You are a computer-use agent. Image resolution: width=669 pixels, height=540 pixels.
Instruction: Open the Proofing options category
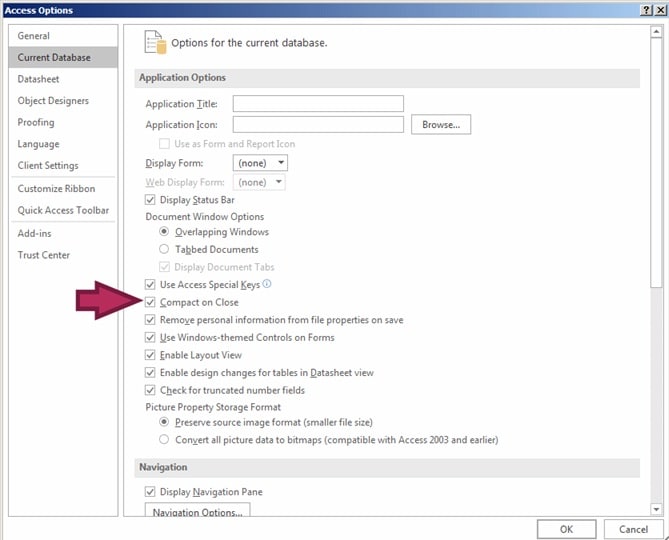coord(63,122)
